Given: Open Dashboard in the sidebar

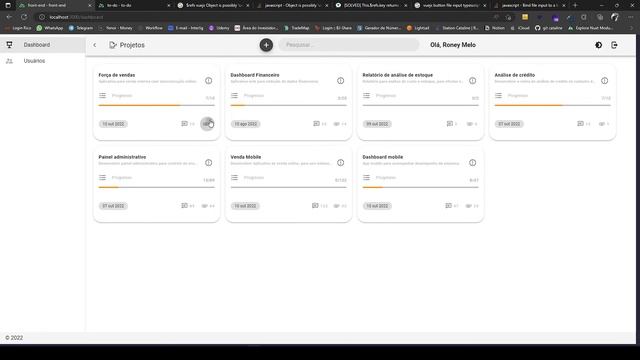Looking at the screenshot, I should (x=42, y=44).
